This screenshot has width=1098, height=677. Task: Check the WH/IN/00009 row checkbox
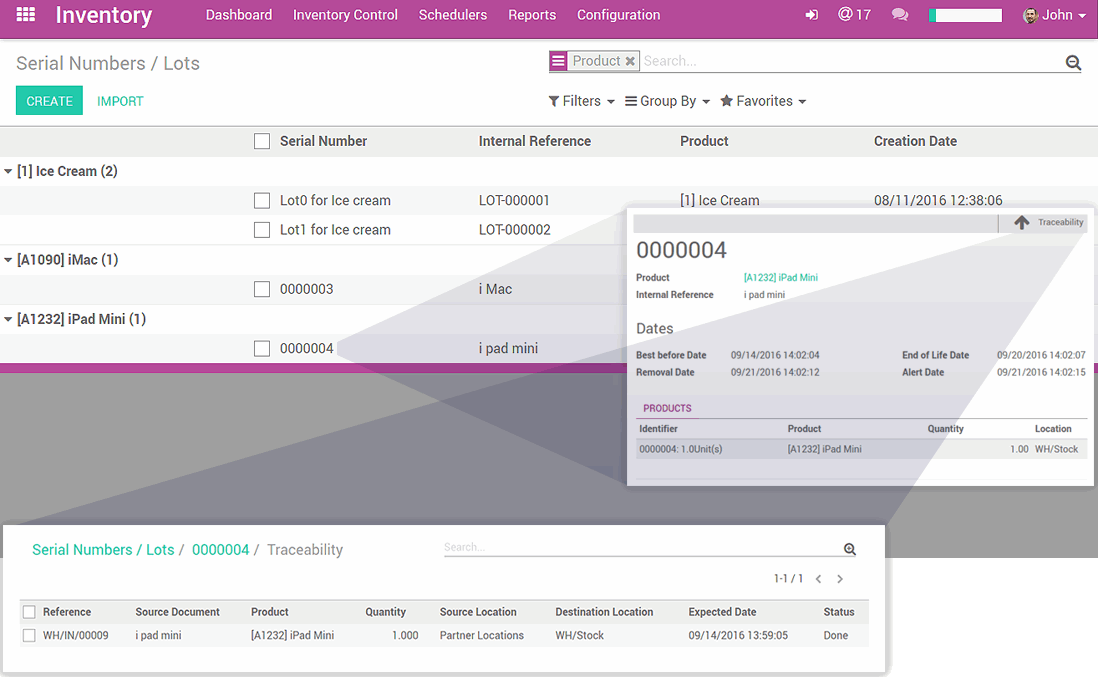coord(29,635)
